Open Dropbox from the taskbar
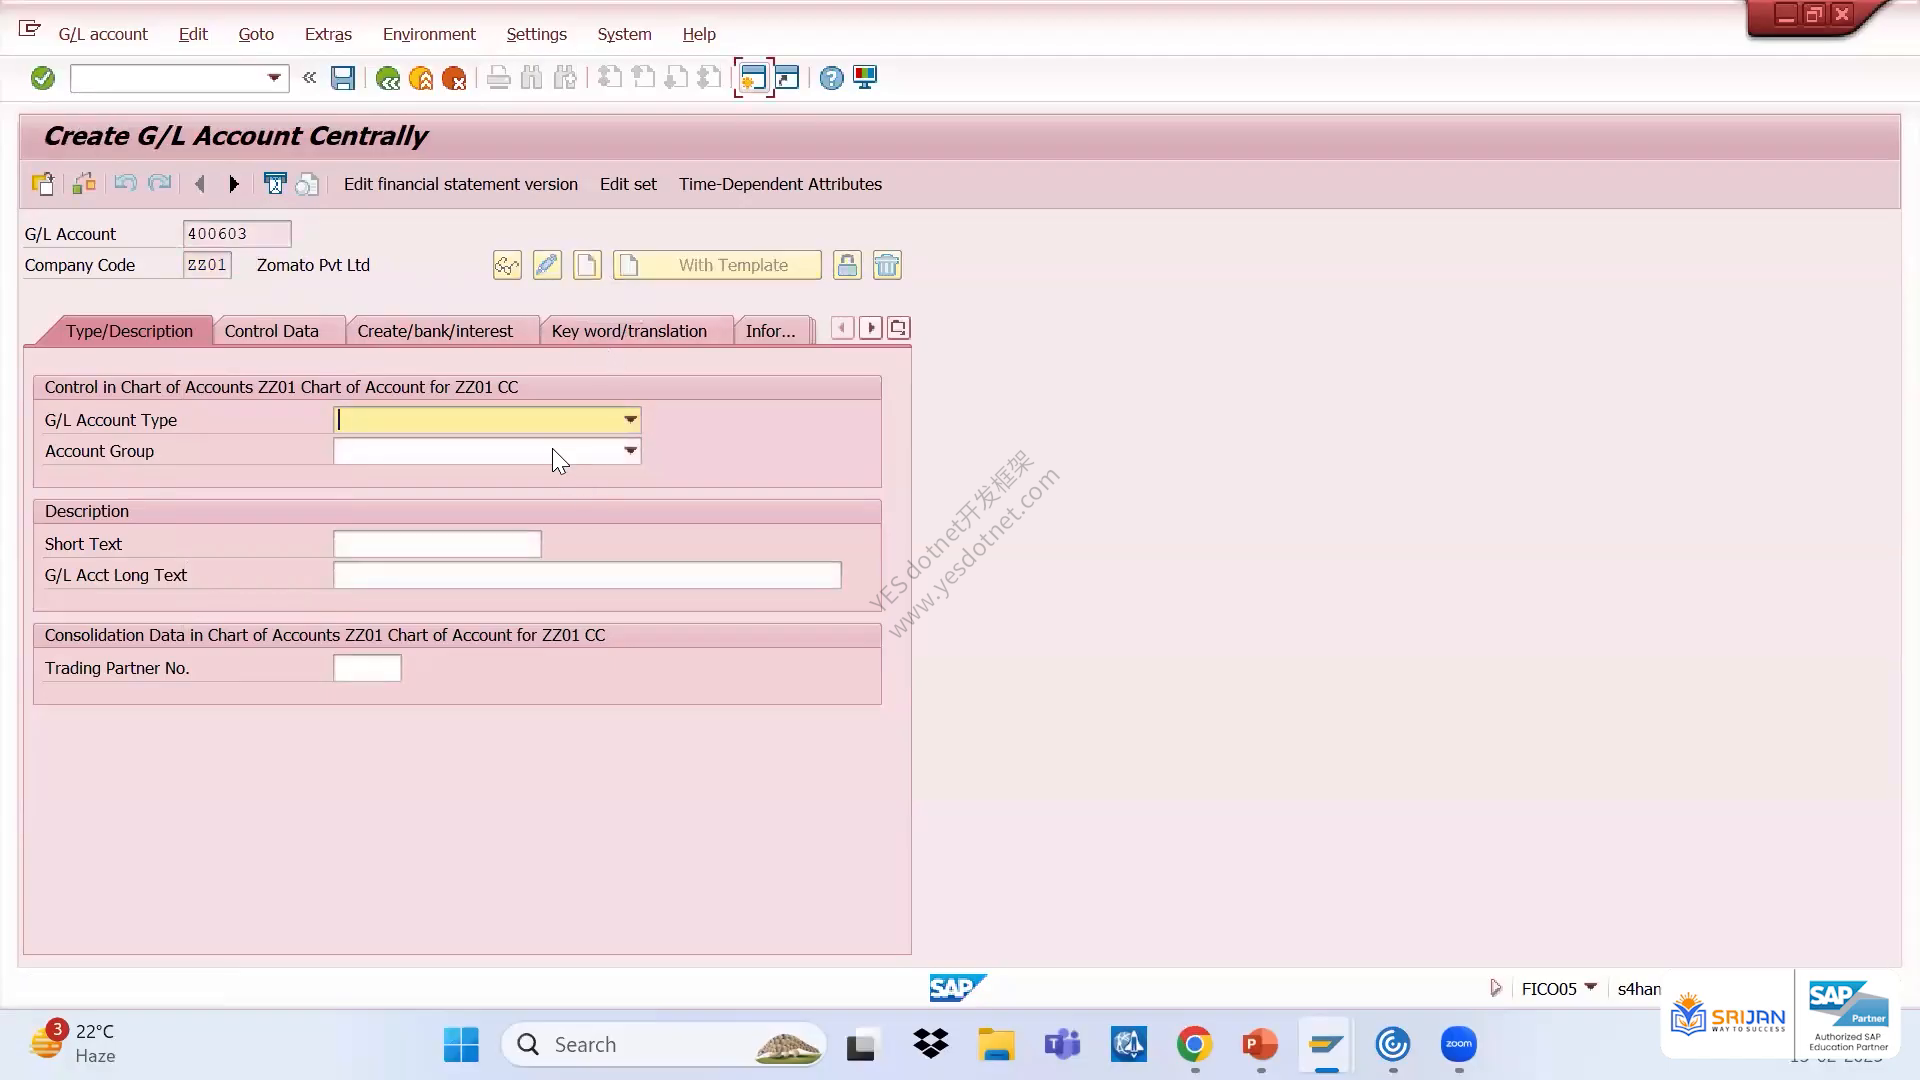The height and width of the screenshot is (1080, 1920). coord(931,1045)
